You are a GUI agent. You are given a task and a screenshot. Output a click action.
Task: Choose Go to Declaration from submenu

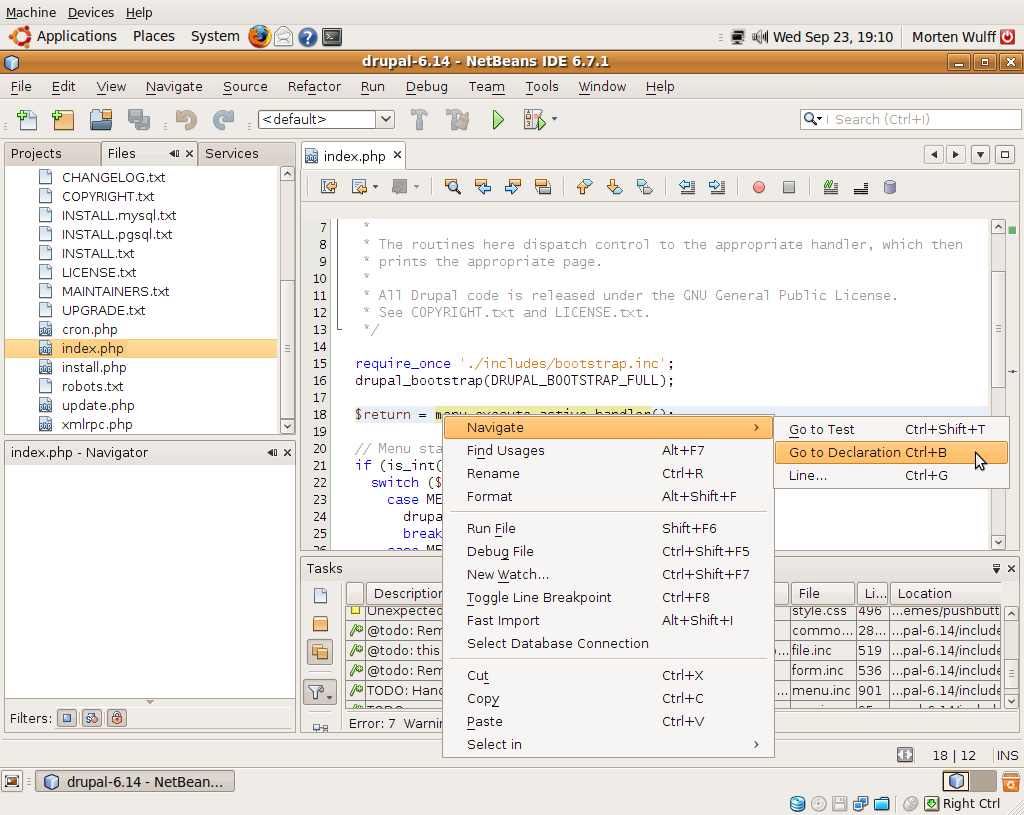point(891,453)
